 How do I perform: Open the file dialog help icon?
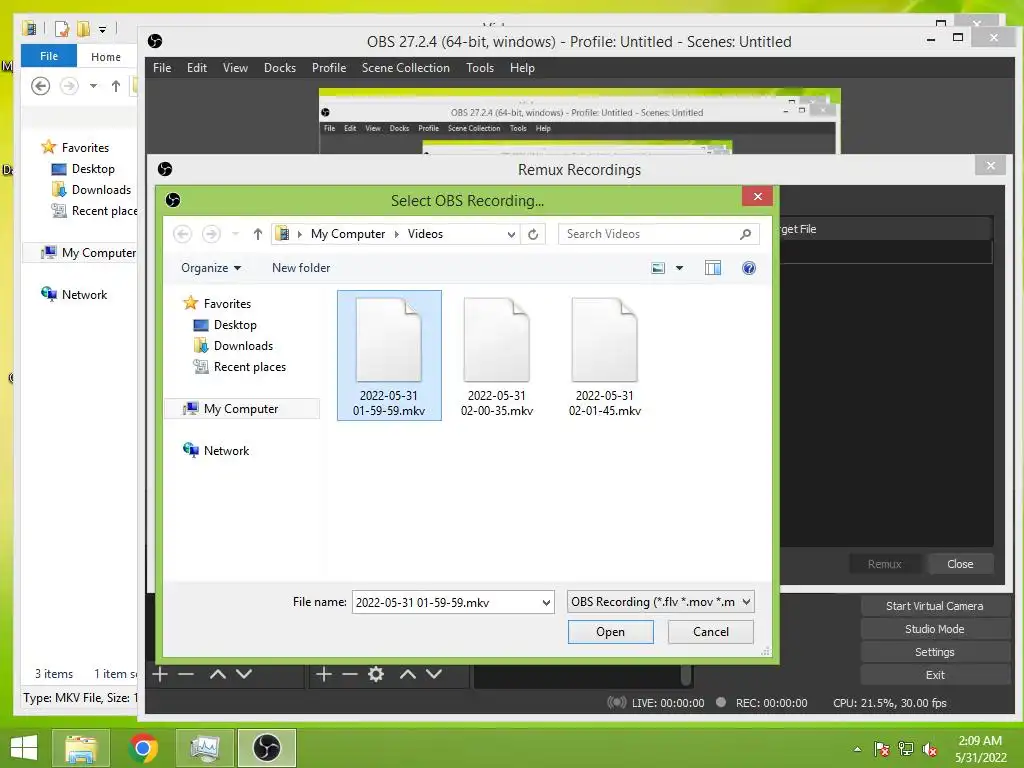click(x=748, y=268)
